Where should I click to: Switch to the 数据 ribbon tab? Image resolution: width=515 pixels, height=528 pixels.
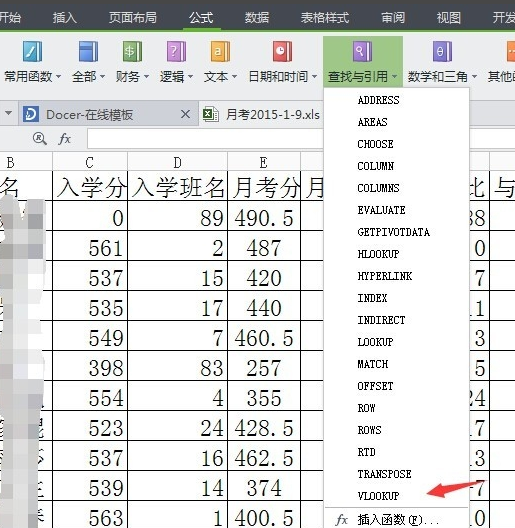(257, 17)
